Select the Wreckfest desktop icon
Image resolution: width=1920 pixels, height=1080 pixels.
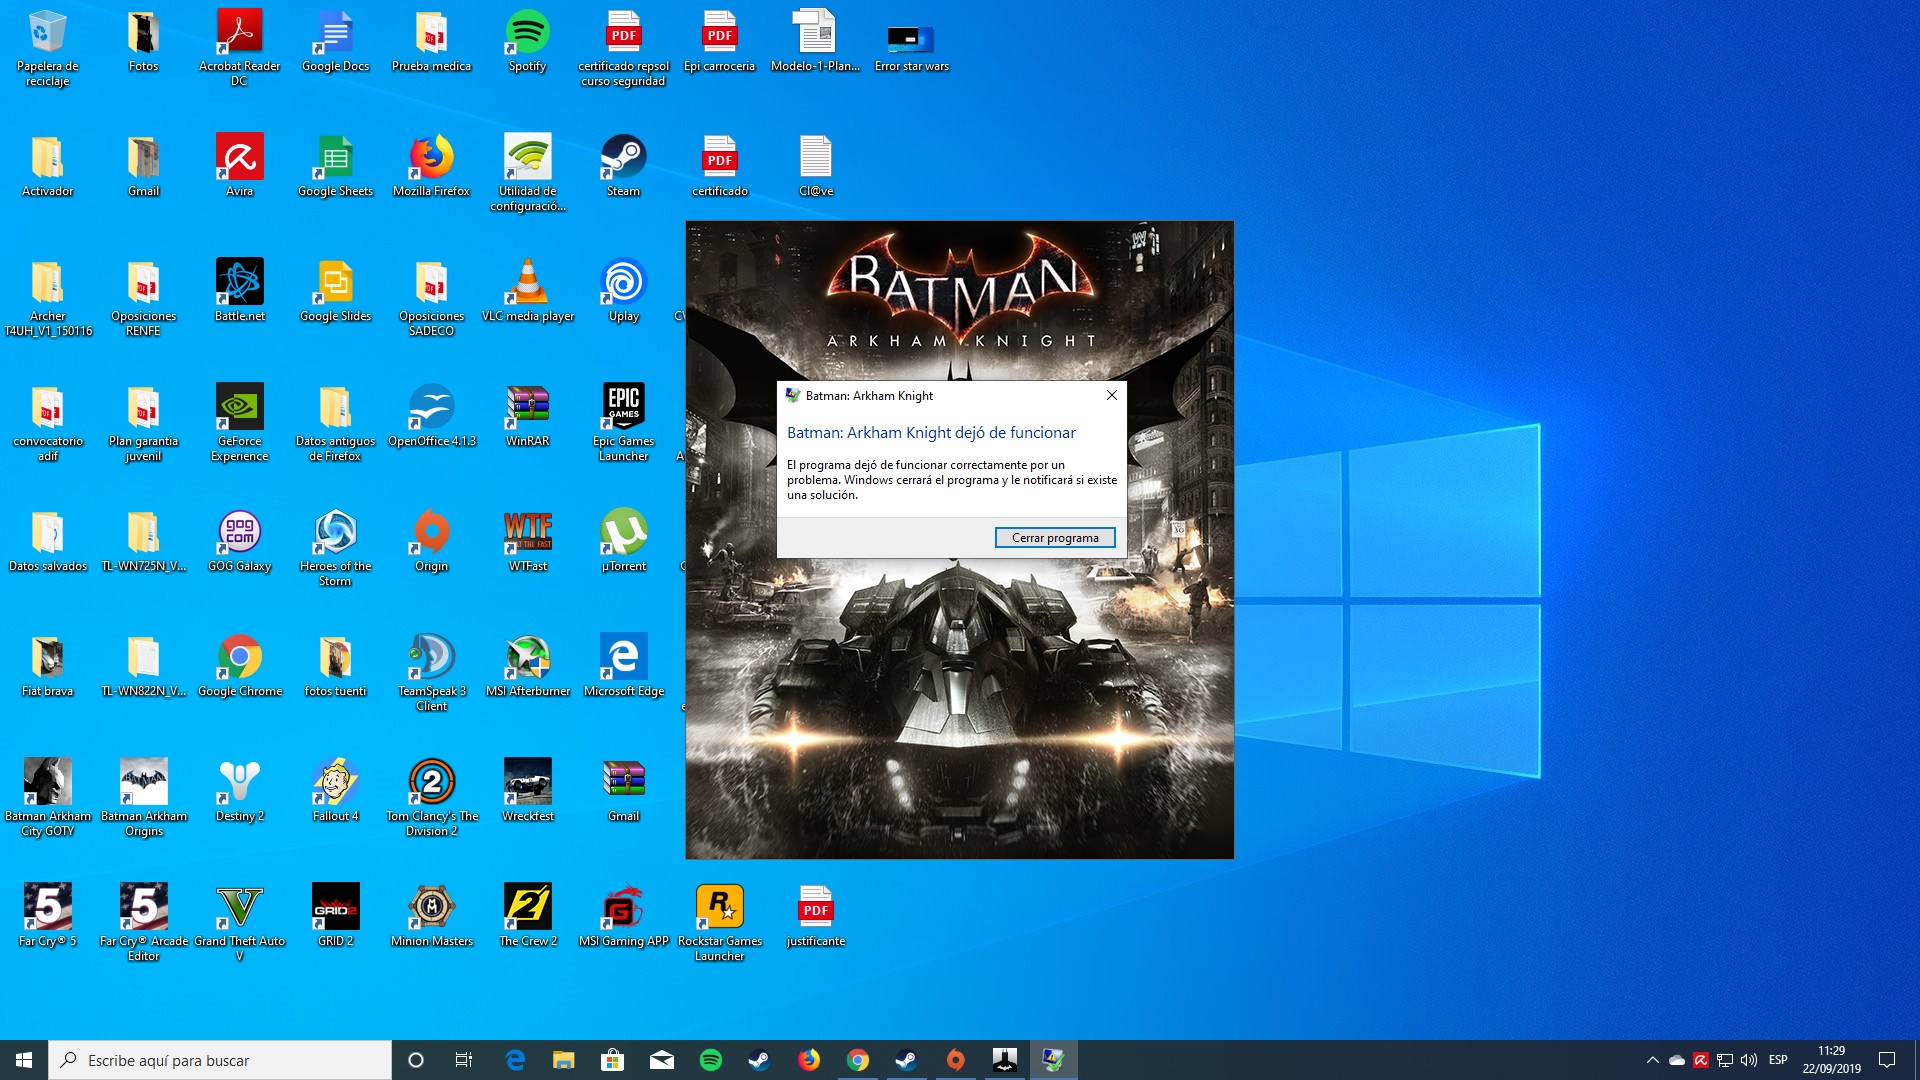(527, 790)
